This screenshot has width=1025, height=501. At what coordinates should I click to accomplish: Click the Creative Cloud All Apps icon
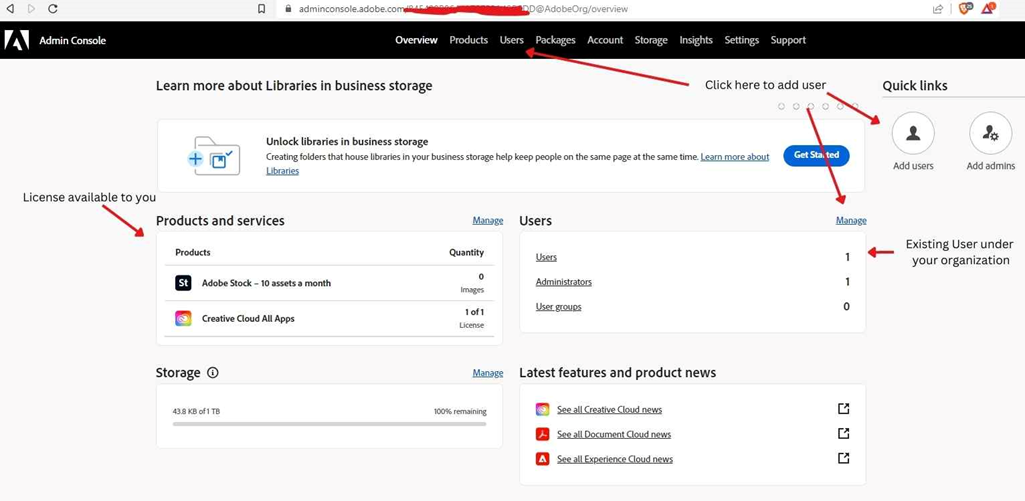(x=183, y=319)
